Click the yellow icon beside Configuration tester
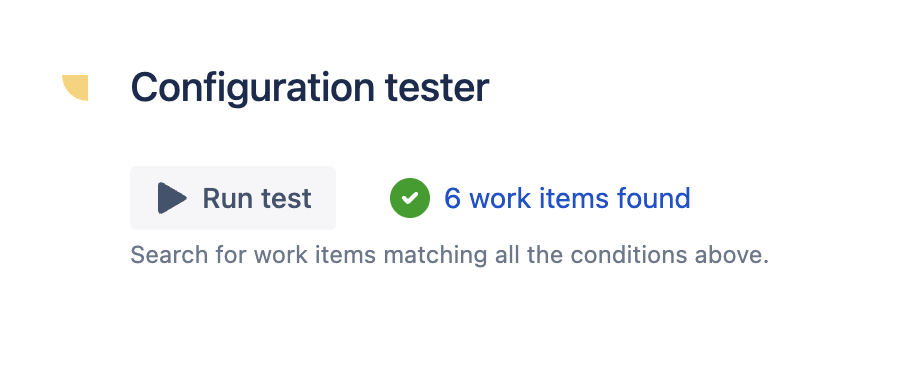This screenshot has width=924, height=382. tap(75, 88)
